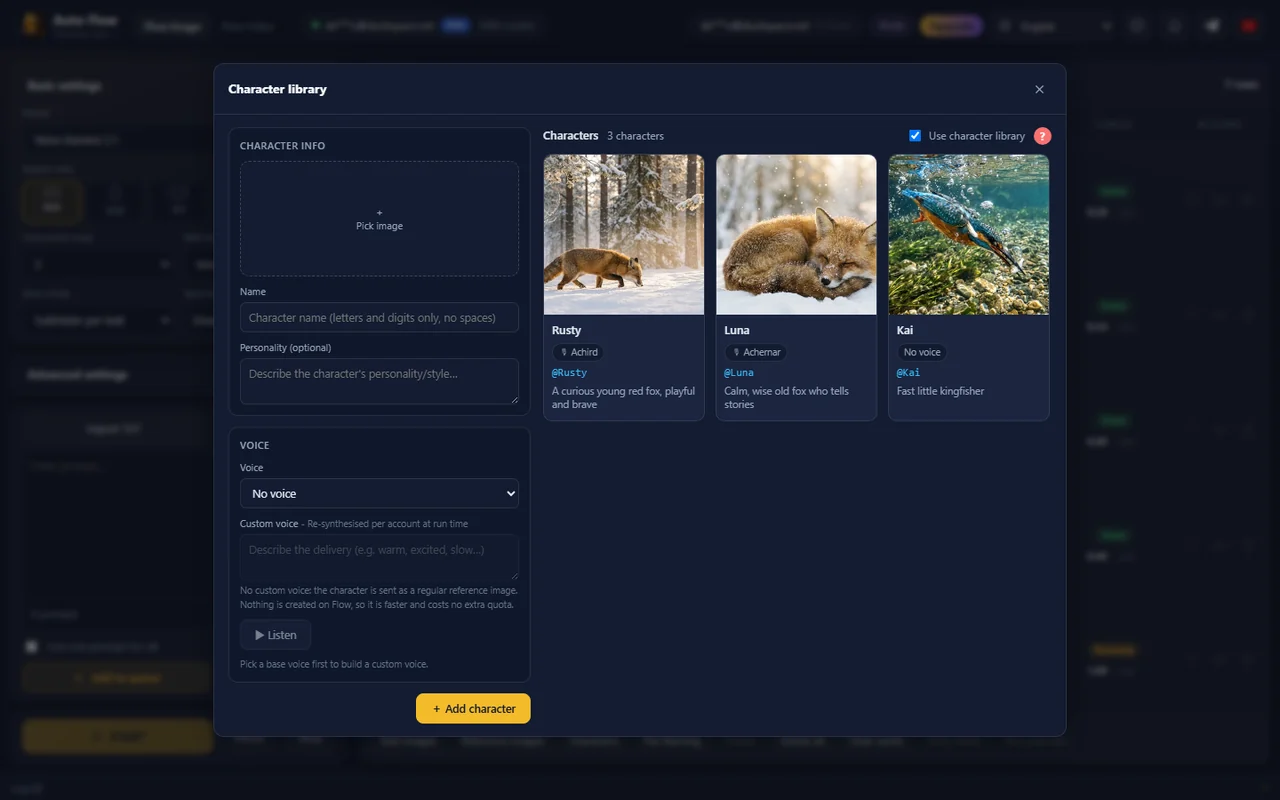Click Rusty's Achird voice chip

578,352
